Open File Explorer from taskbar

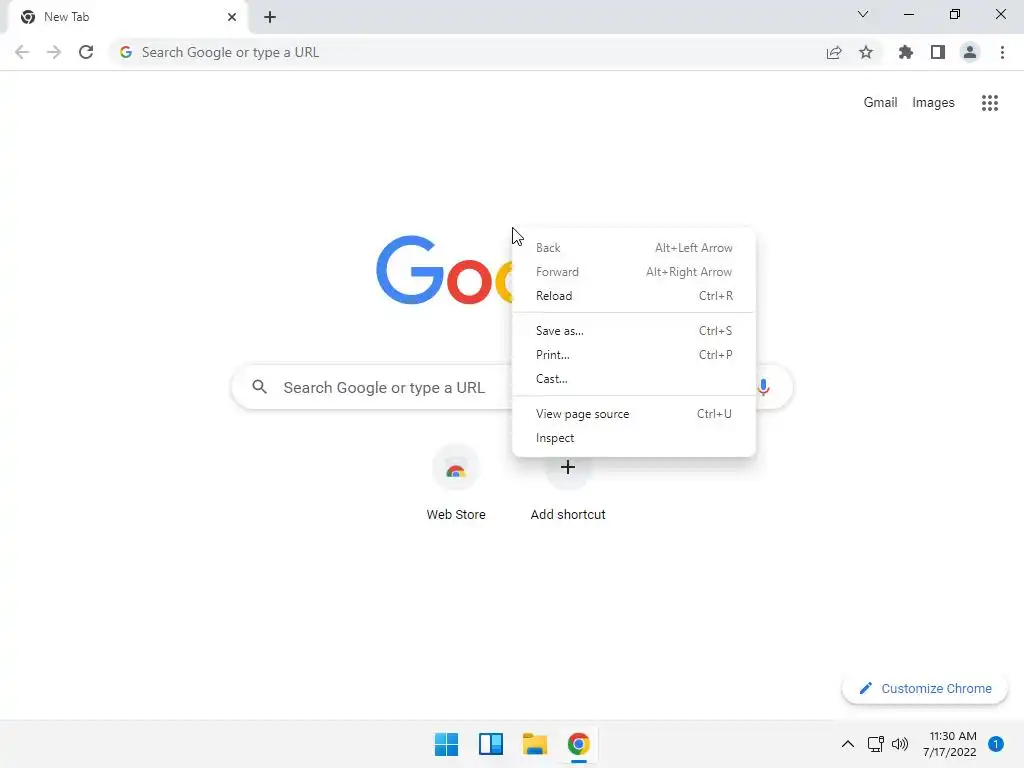coord(535,744)
